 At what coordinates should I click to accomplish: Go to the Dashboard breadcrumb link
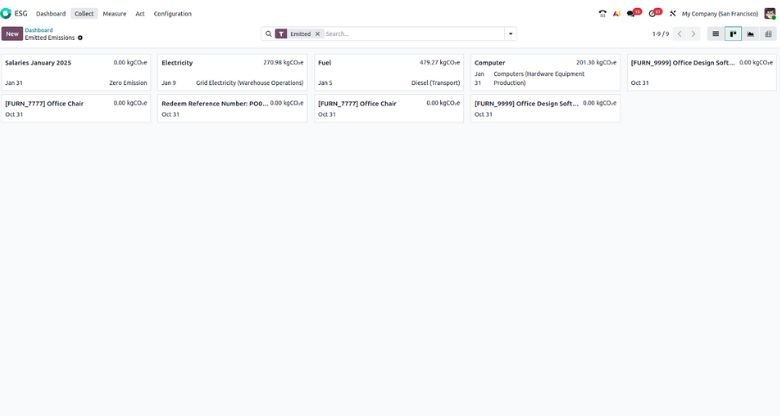[39, 30]
